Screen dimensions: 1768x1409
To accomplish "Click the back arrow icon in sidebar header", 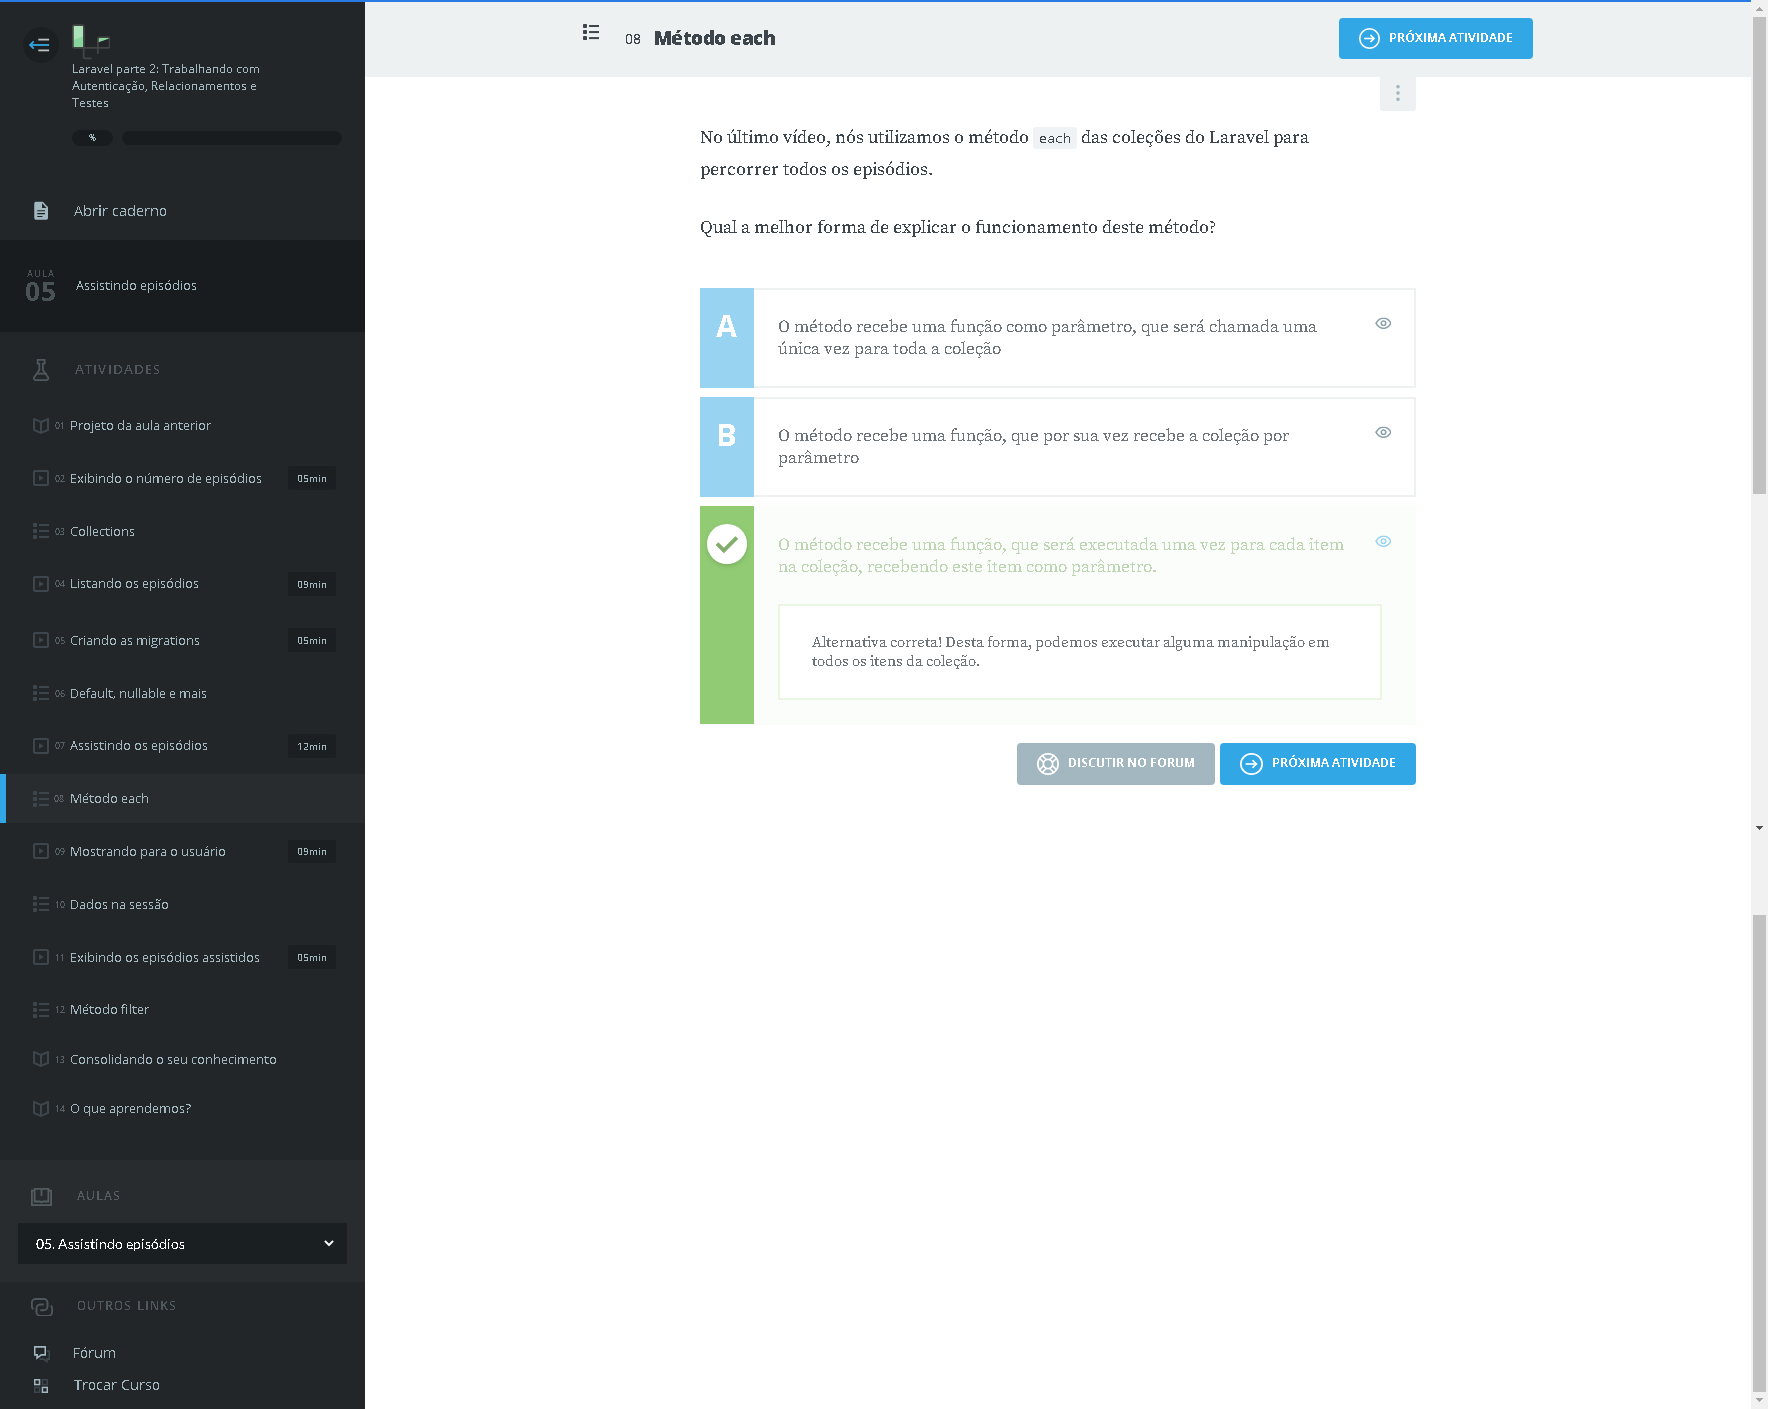I will [x=40, y=45].
